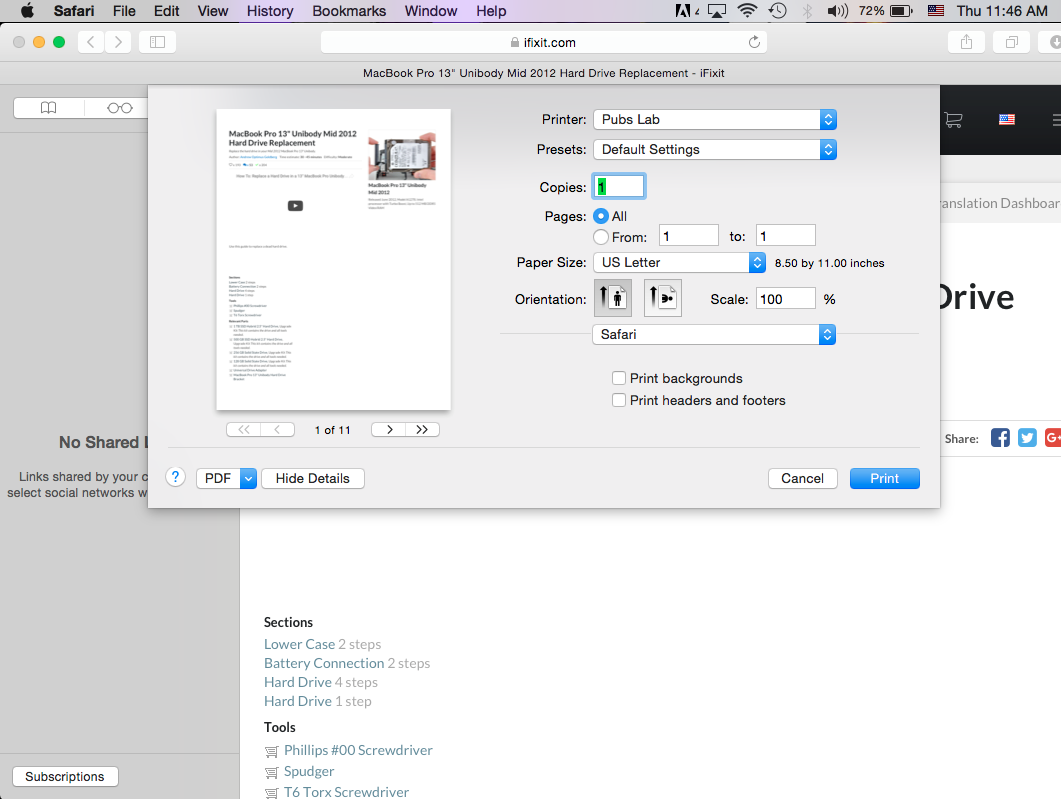
Task: Jump to last preview page
Action: point(422,430)
